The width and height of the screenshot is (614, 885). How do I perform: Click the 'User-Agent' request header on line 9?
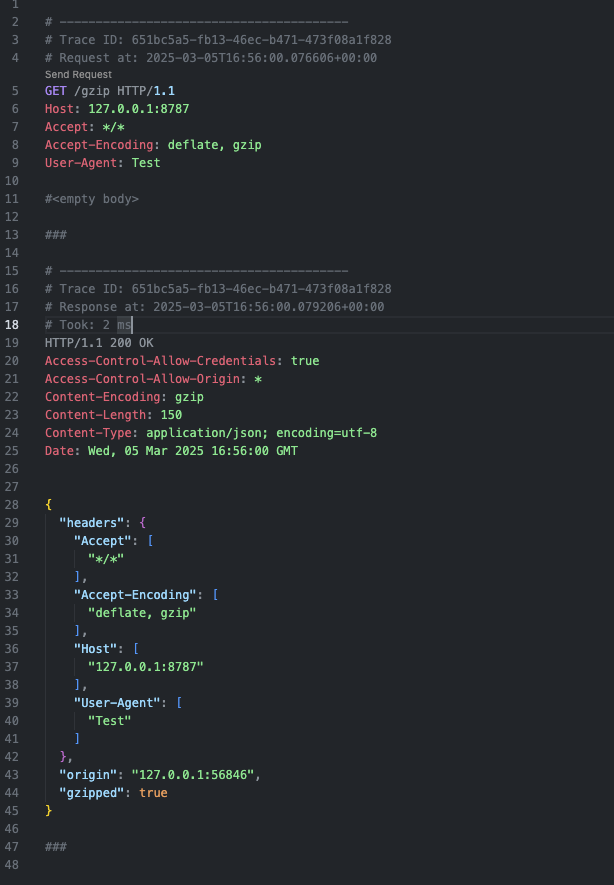81,163
